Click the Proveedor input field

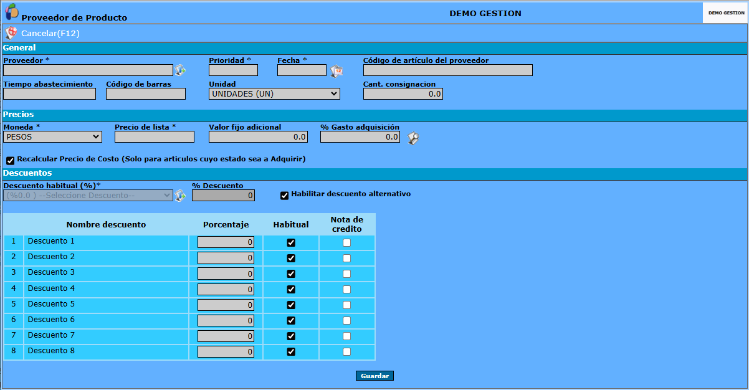click(88, 70)
